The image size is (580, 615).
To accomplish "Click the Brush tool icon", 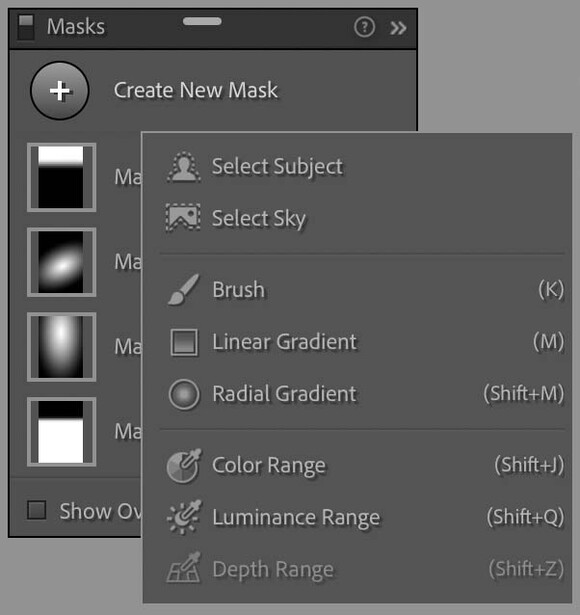I will pos(184,289).
